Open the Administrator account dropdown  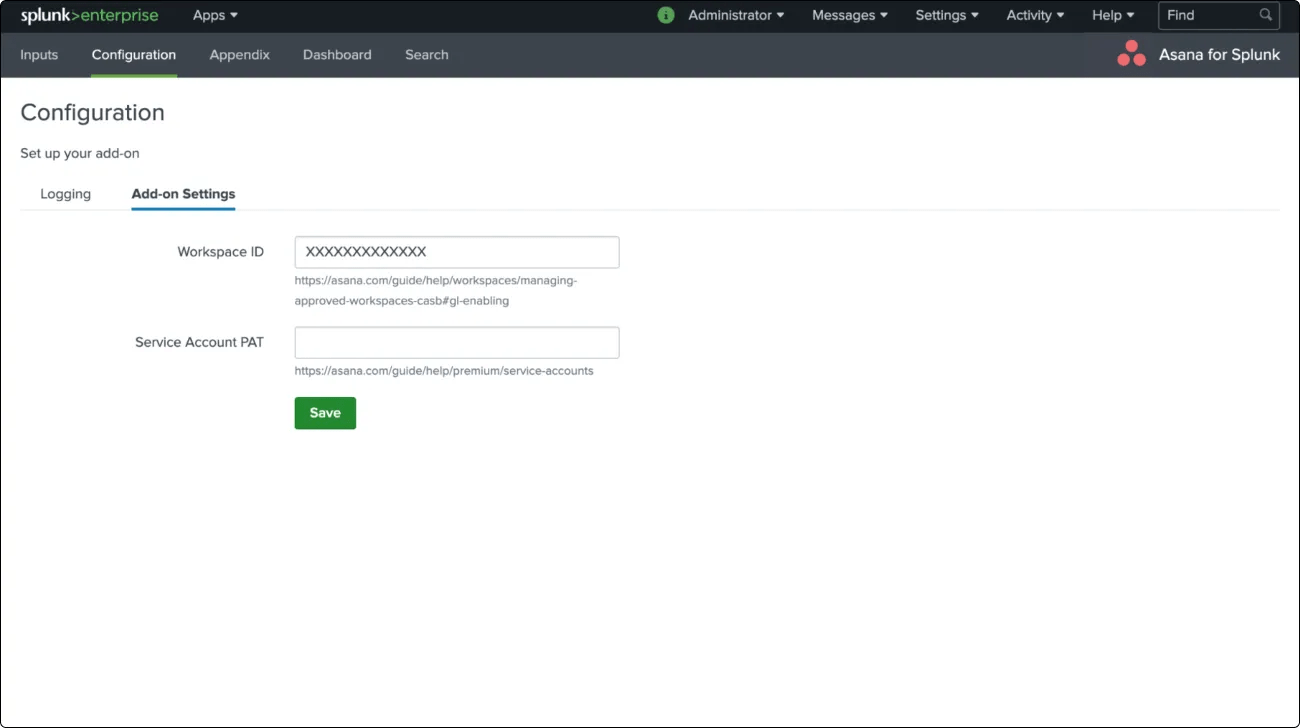click(x=729, y=15)
